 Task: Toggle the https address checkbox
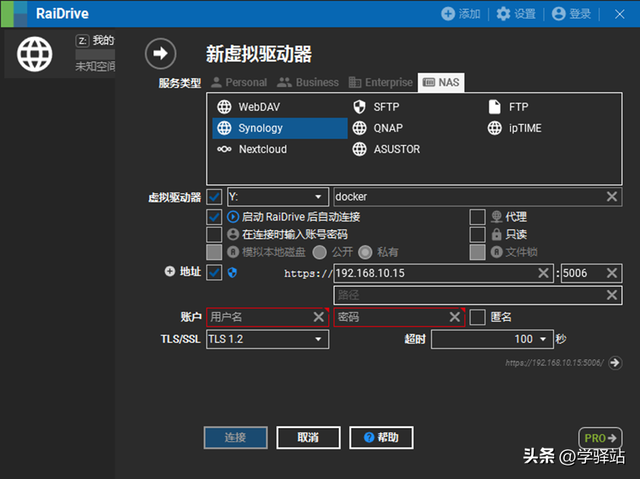(214, 273)
